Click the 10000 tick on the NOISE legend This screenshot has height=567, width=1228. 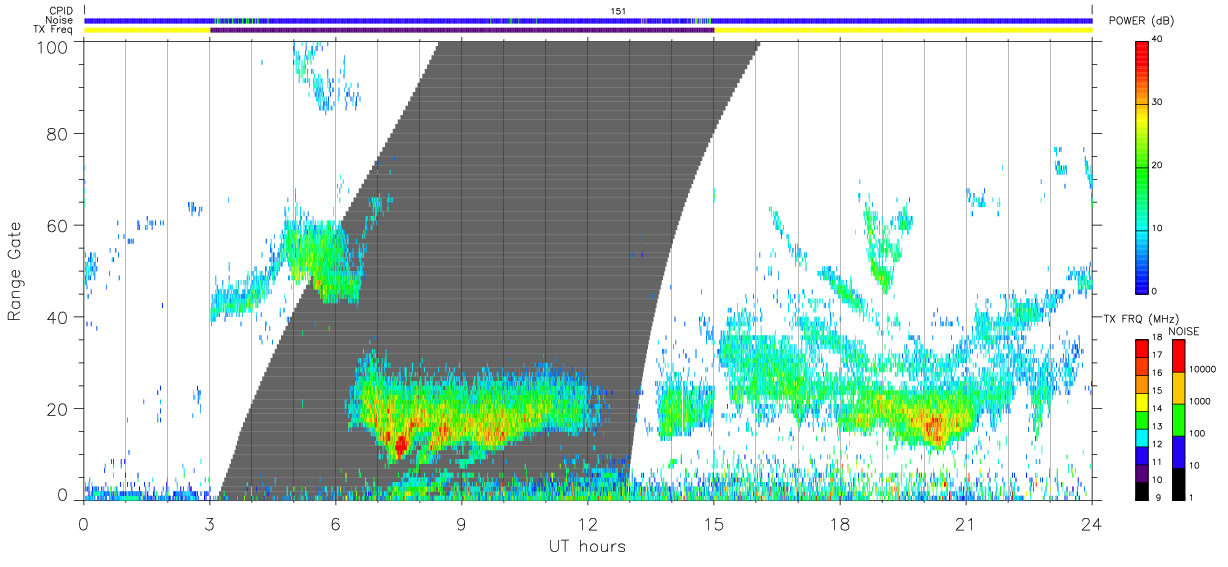1205,370
